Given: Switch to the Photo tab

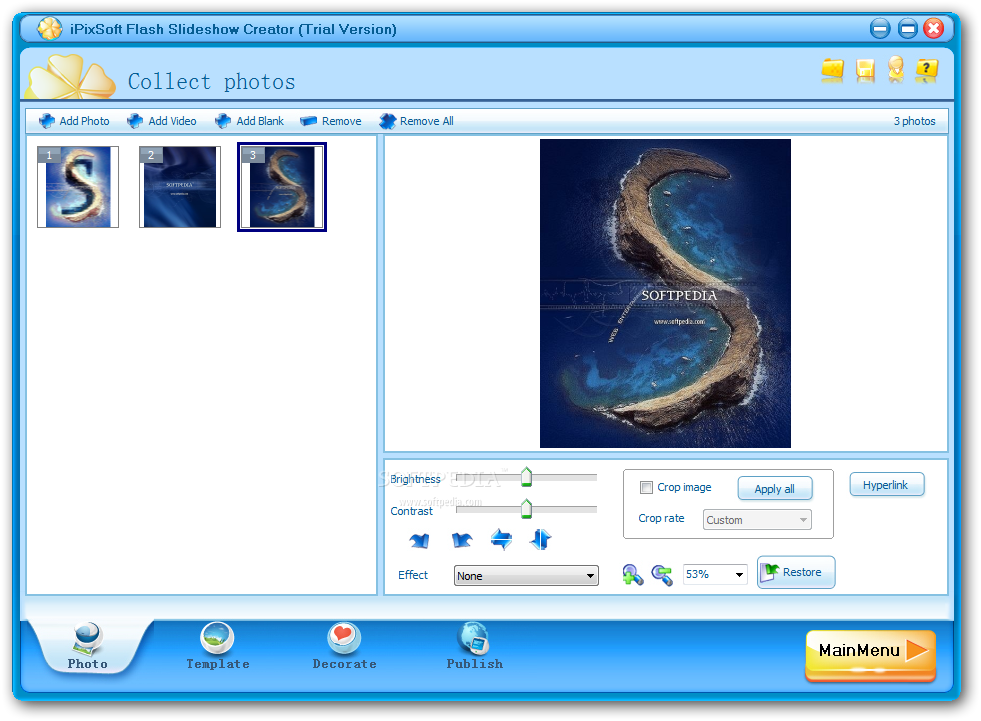Looking at the screenshot, I should [88, 648].
